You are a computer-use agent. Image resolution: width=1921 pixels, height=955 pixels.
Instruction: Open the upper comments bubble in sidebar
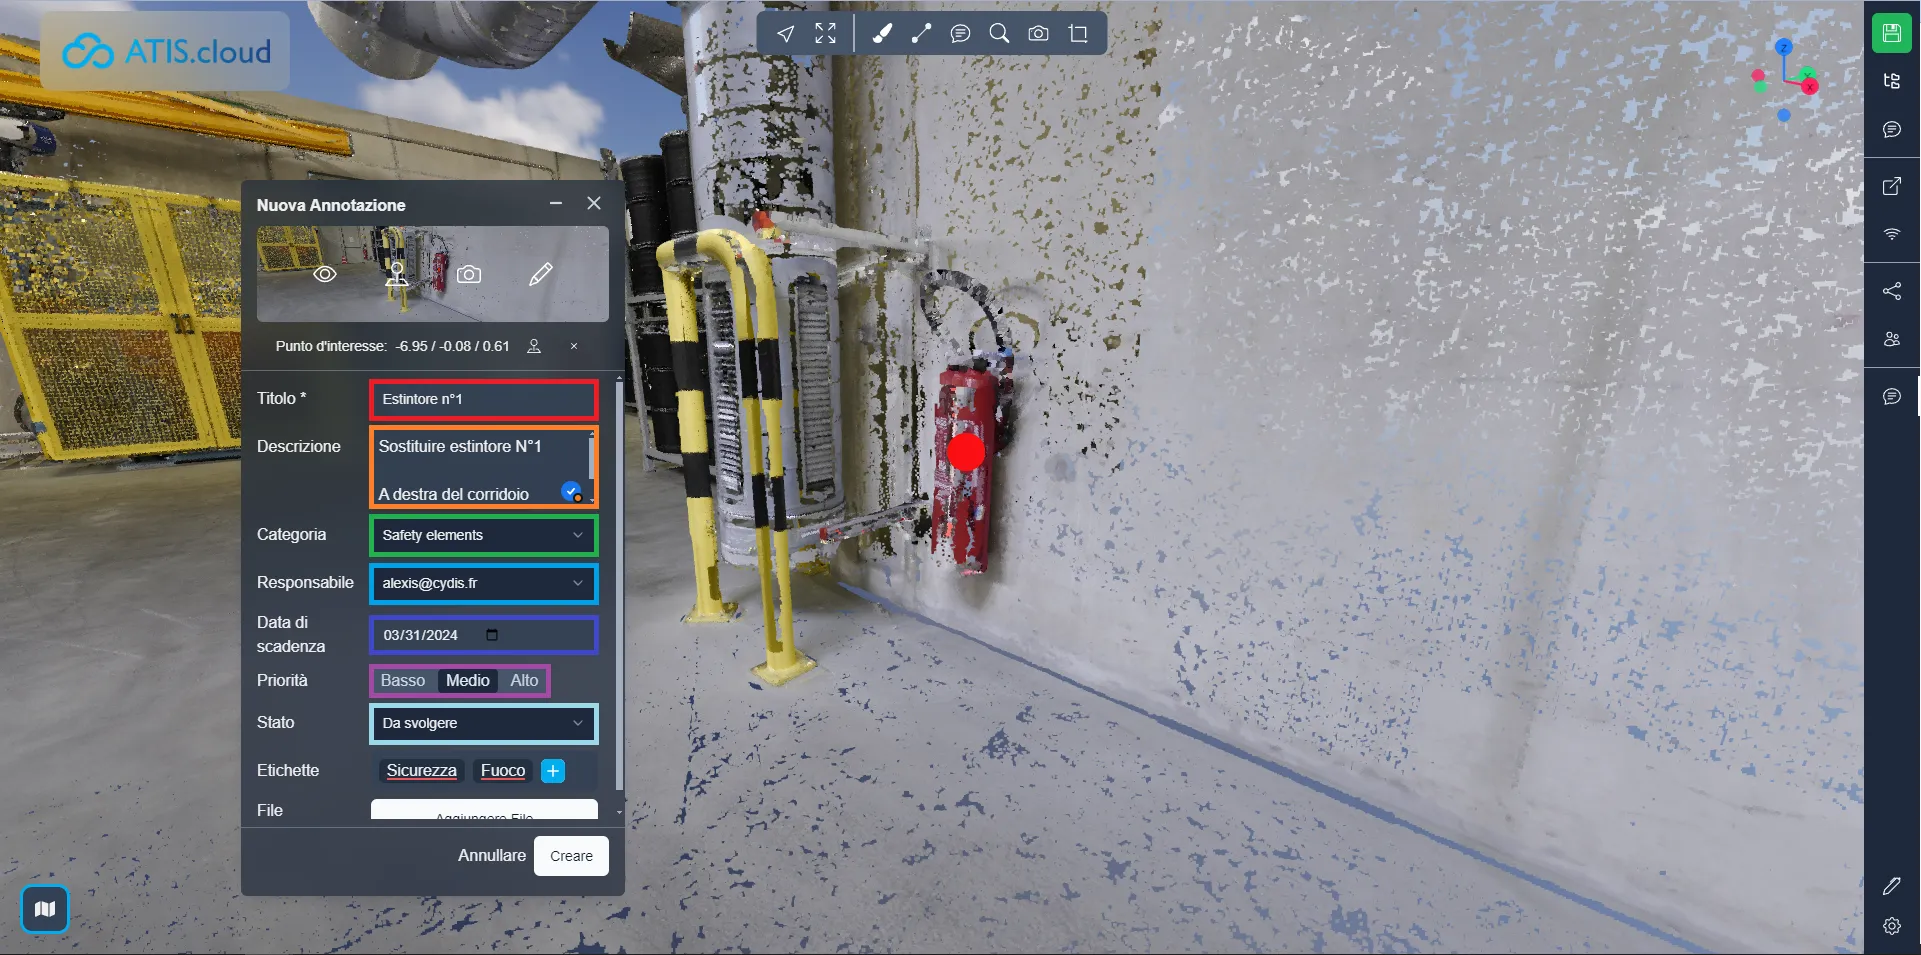coord(1891,129)
